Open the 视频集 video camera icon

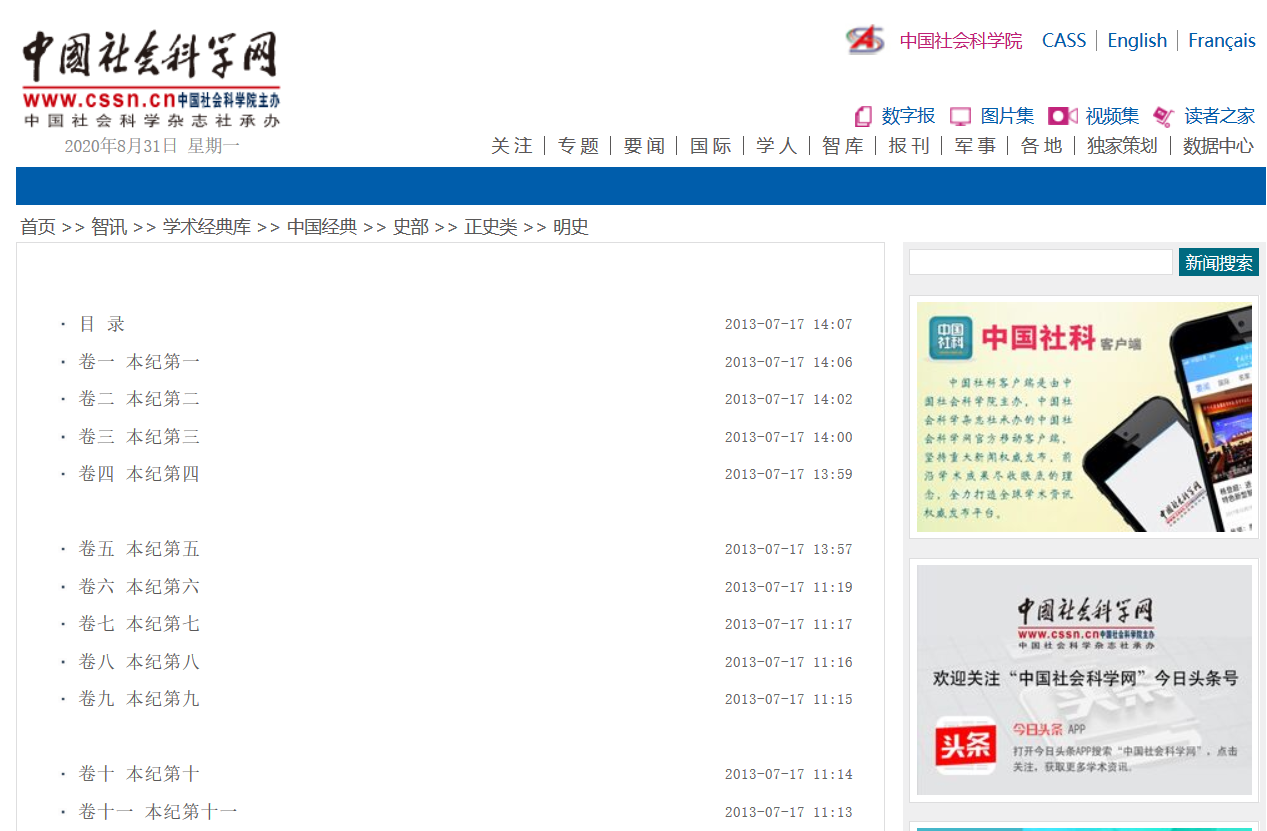point(1062,116)
